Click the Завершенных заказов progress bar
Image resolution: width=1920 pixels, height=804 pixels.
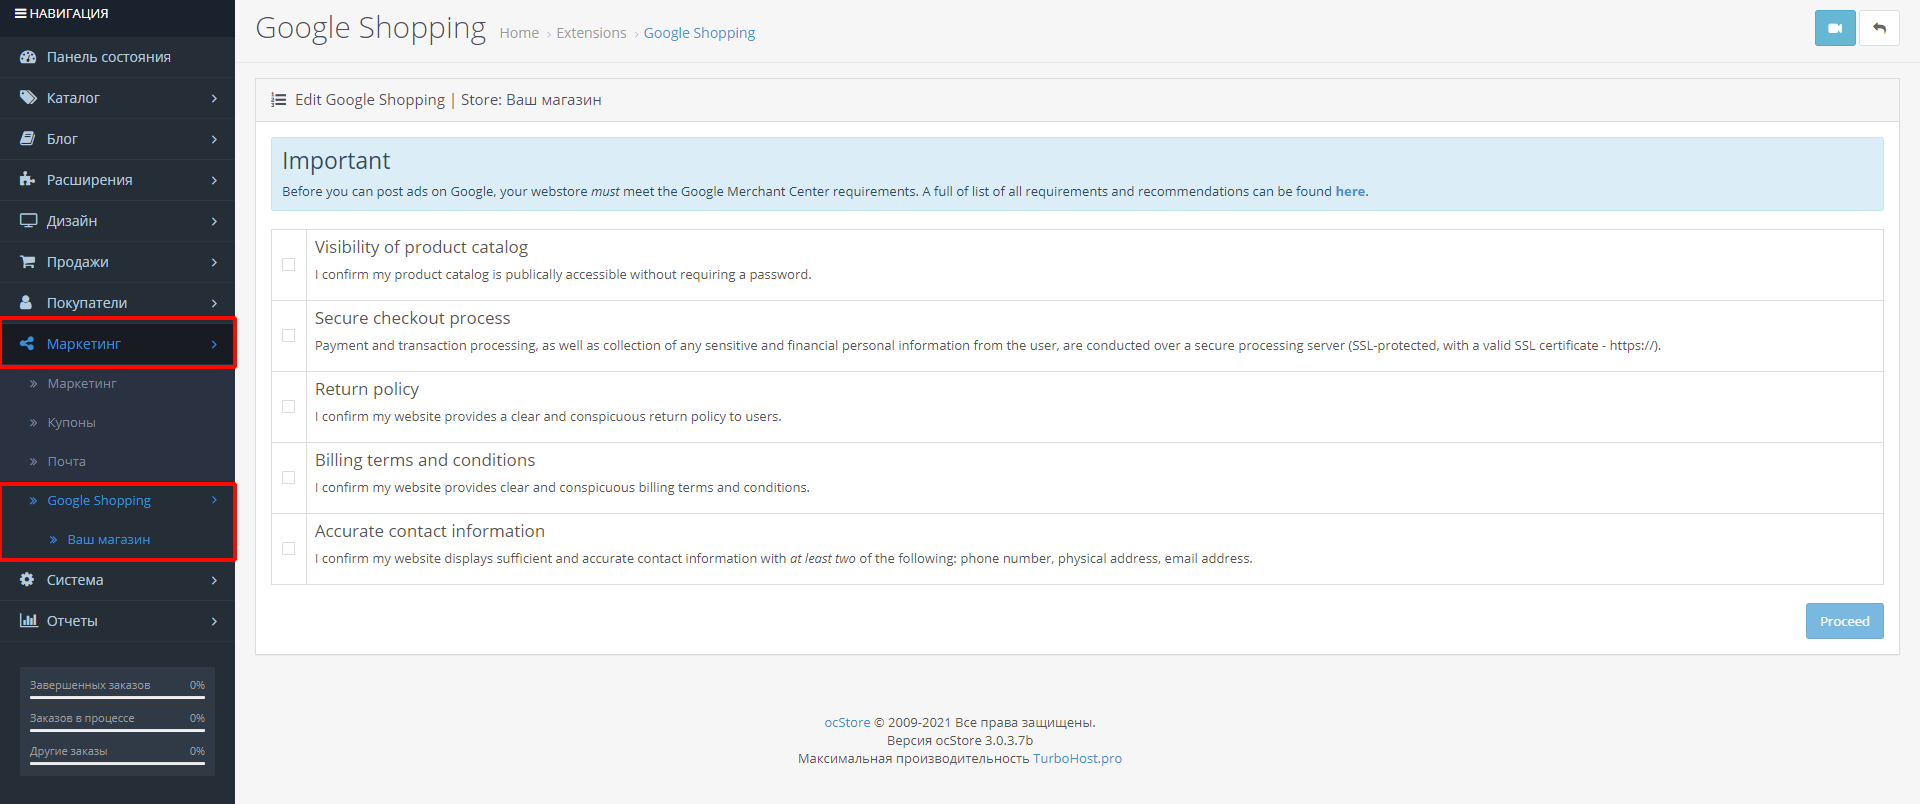117,697
